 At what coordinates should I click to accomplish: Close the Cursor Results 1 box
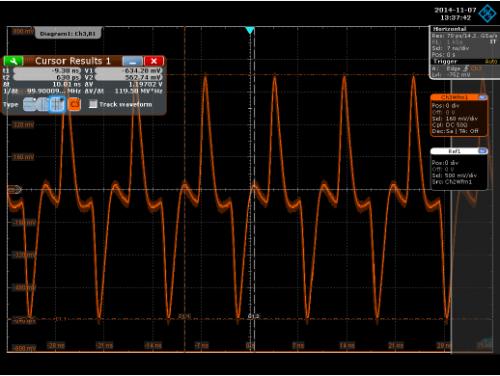coord(154,61)
